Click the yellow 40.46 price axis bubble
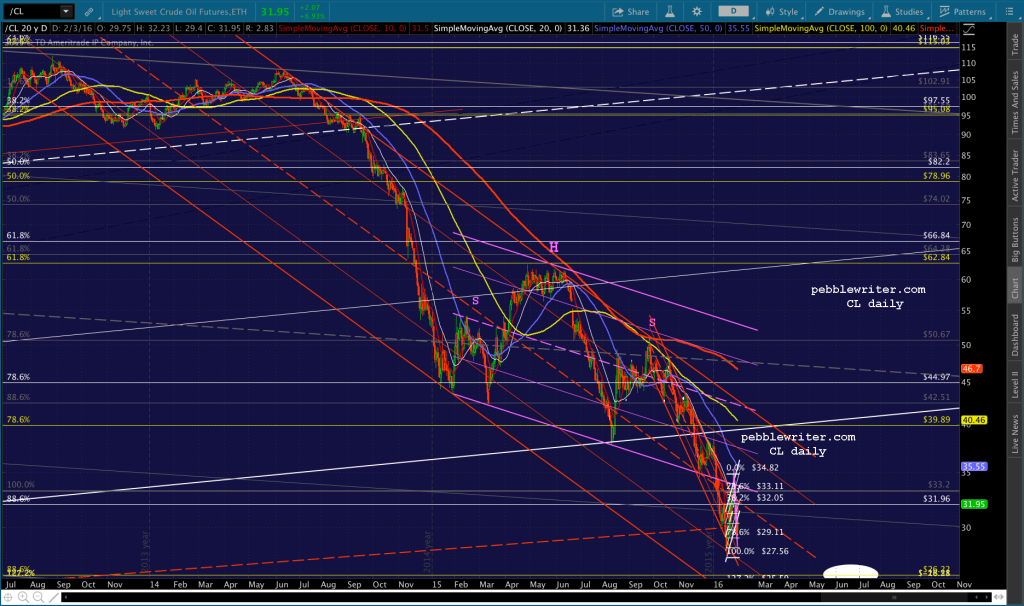The height and width of the screenshot is (606, 1024). [973, 420]
